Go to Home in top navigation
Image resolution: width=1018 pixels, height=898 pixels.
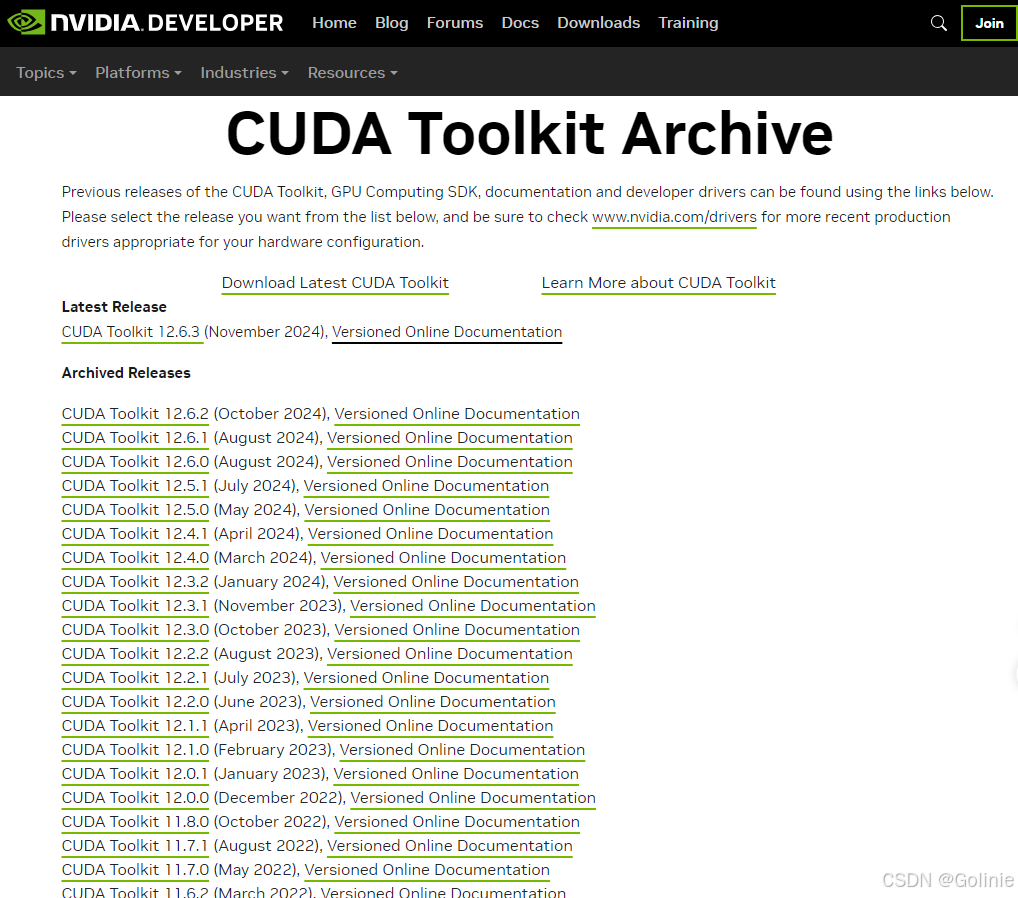pyautogui.click(x=334, y=23)
